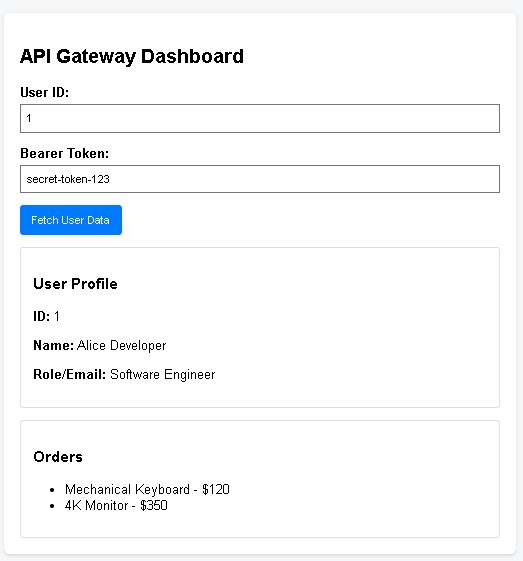Click the name Alice Developer
Viewport: 523px width, 561px height.
point(121,346)
